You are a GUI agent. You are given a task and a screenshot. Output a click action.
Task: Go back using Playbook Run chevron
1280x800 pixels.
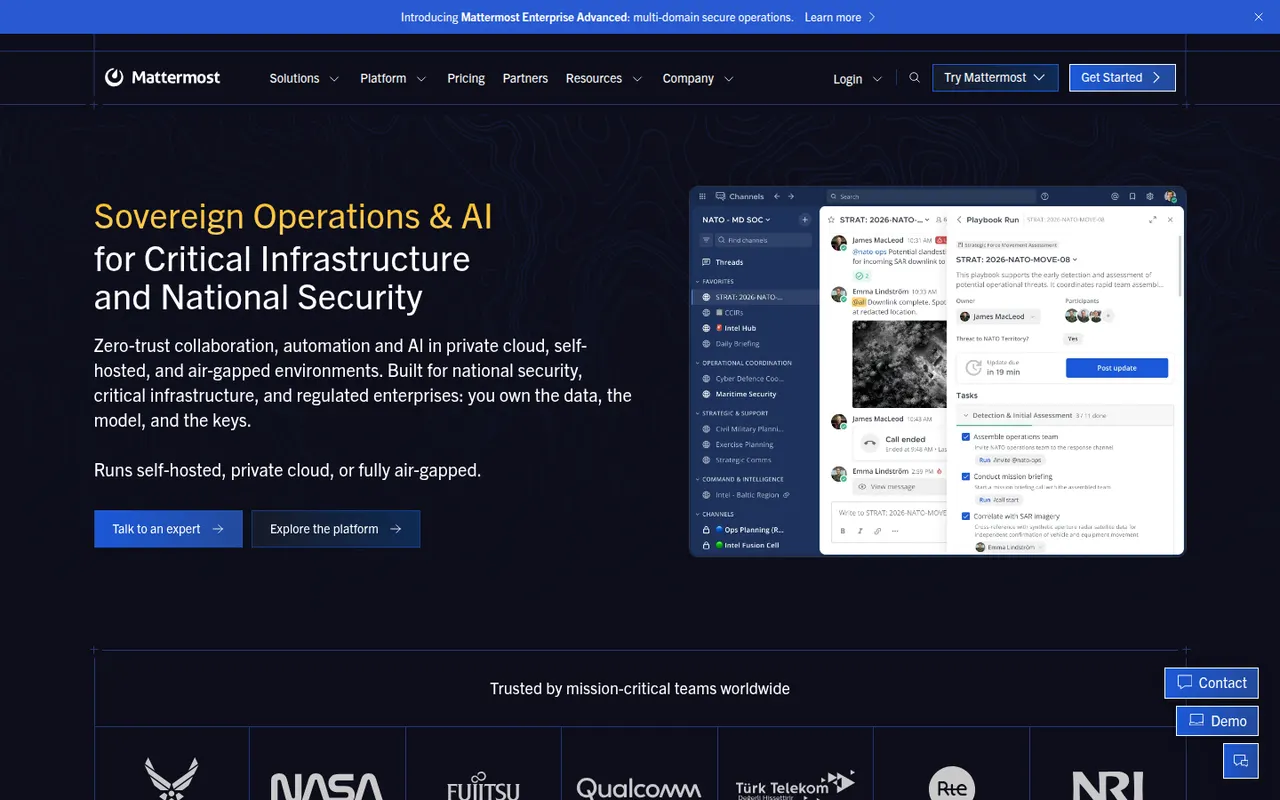[x=958, y=219]
